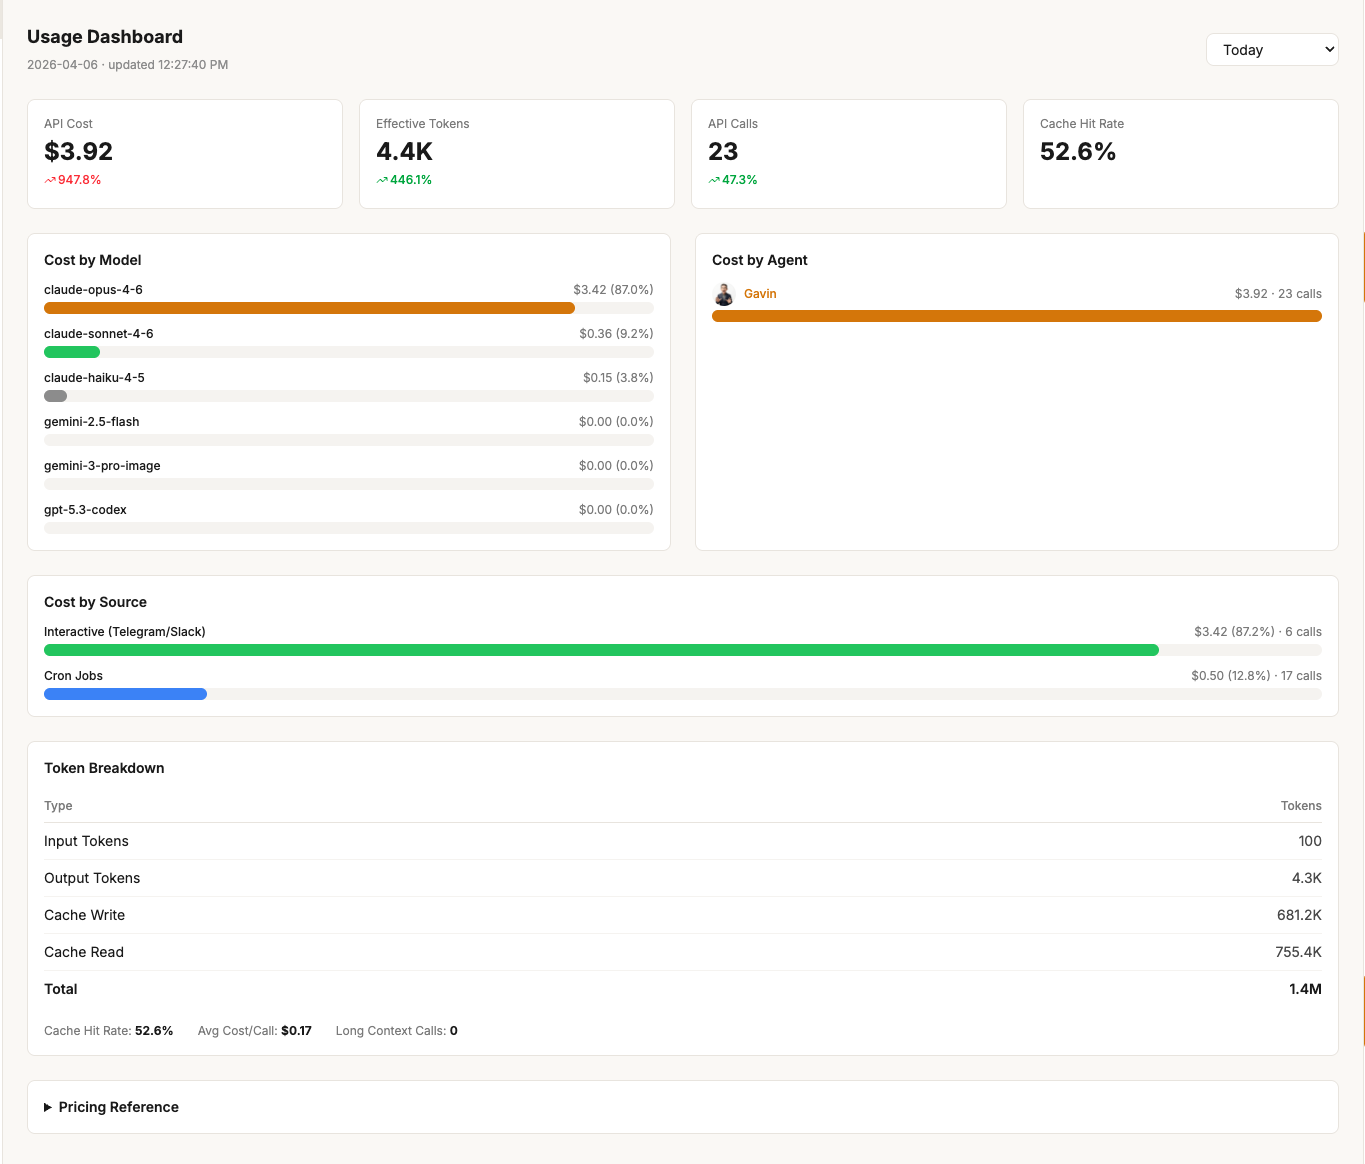The width and height of the screenshot is (1365, 1164).
Task: Click the API Cost trend arrow icon
Action: [x=50, y=180]
